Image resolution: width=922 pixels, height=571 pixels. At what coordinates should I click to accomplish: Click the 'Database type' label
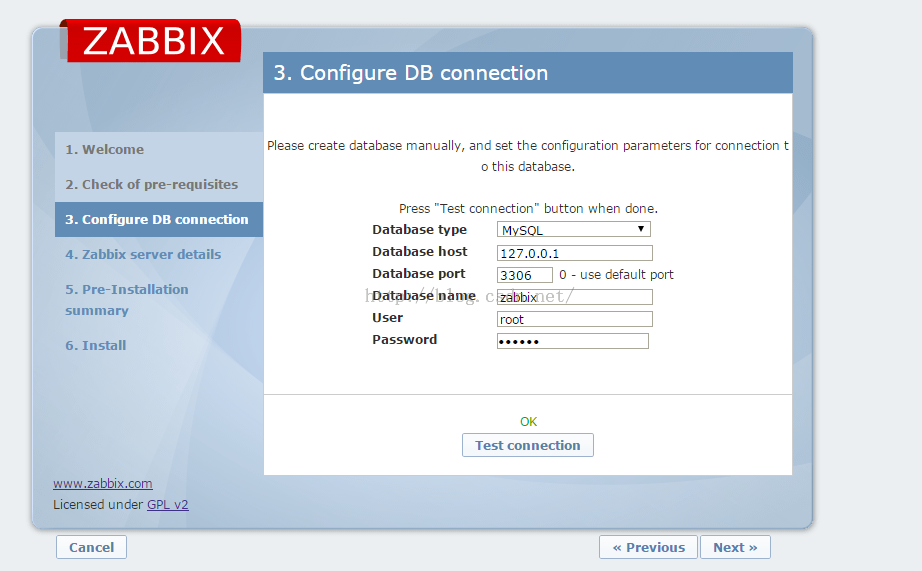pyautogui.click(x=419, y=229)
